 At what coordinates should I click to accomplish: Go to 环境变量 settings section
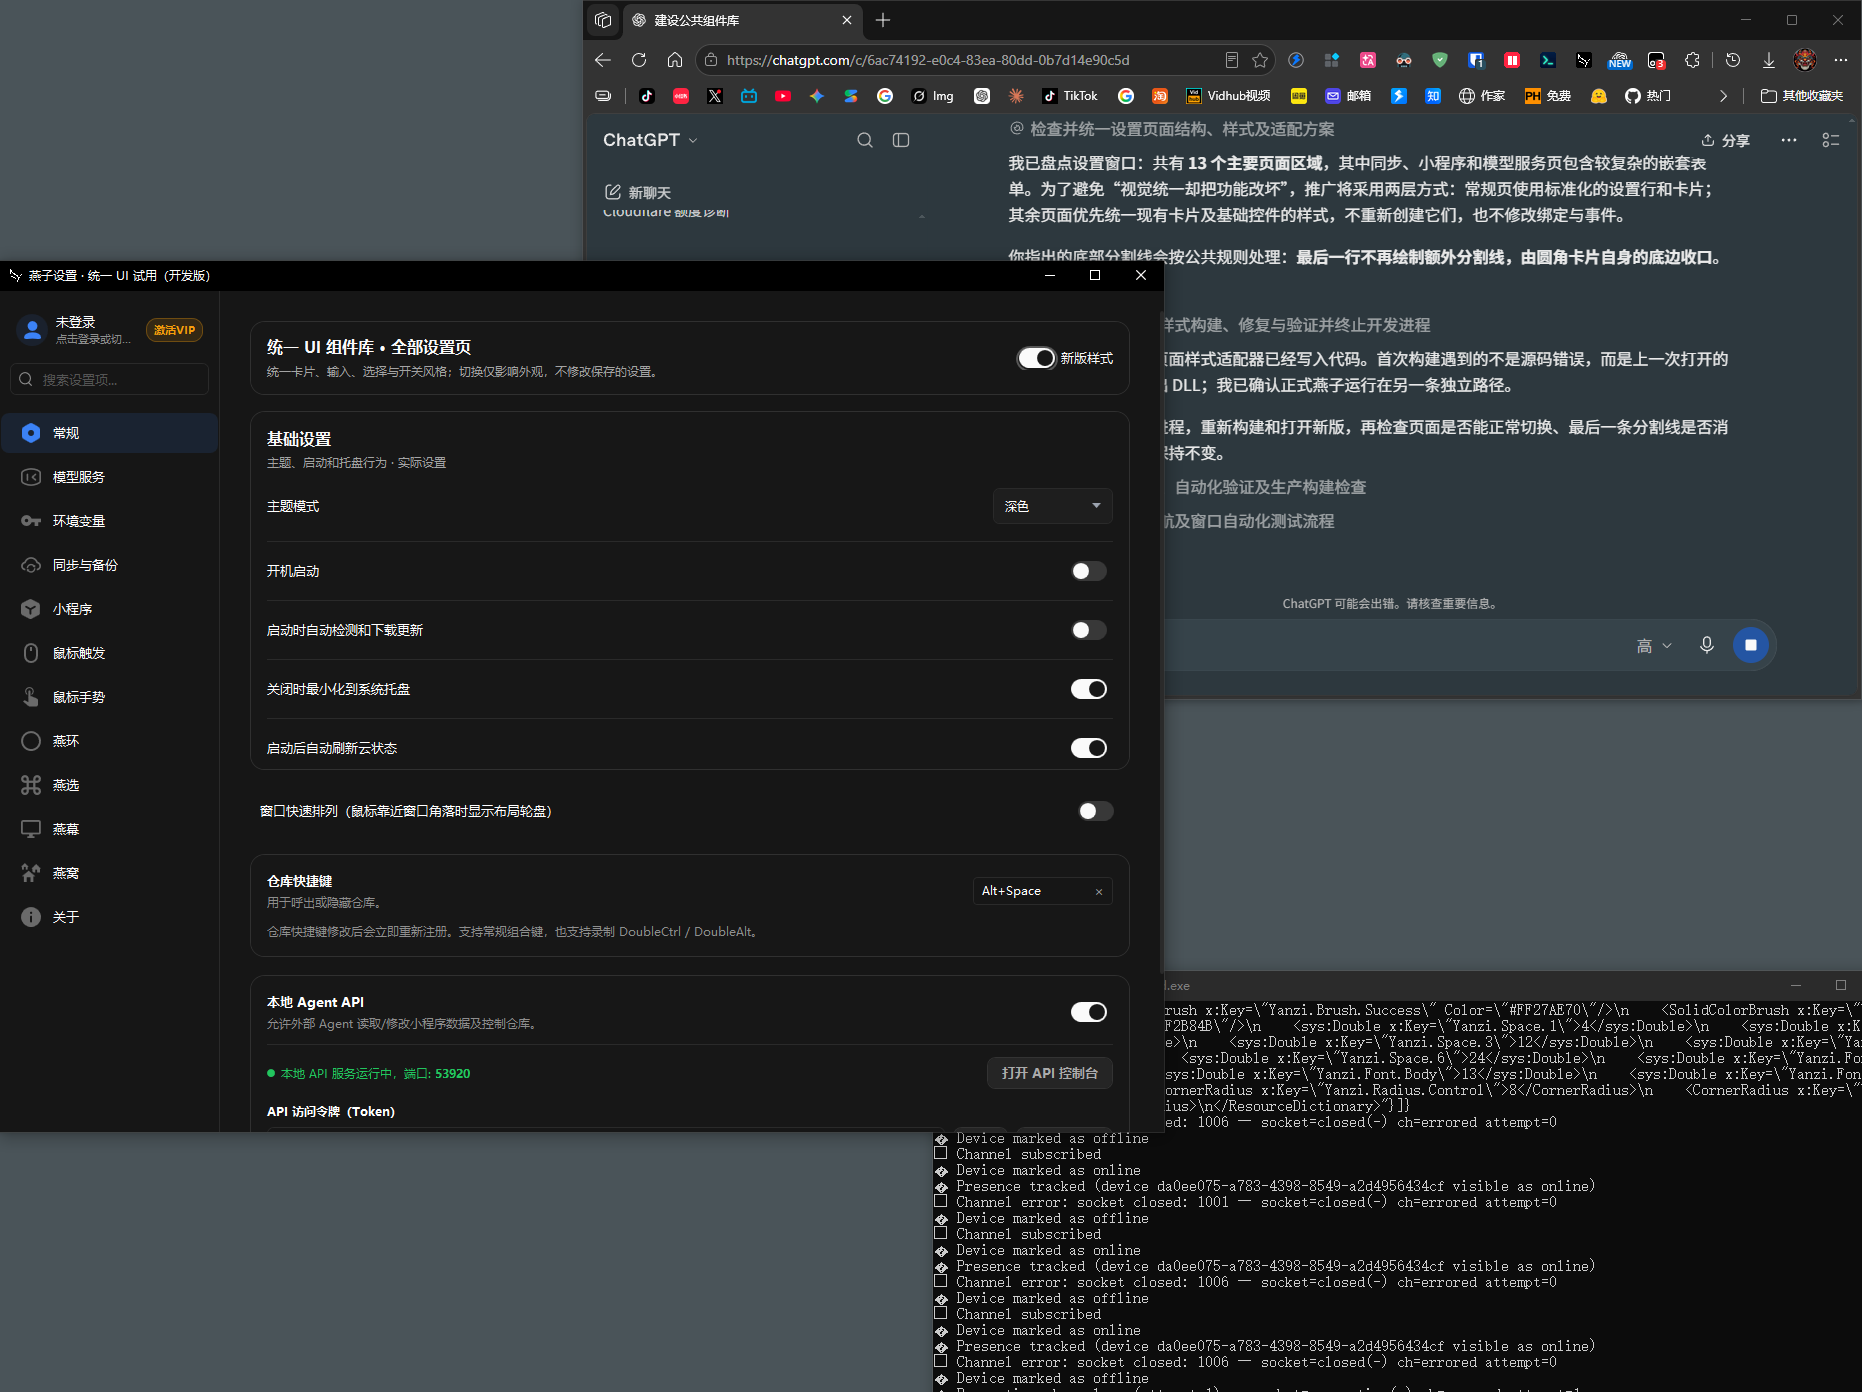click(x=110, y=521)
